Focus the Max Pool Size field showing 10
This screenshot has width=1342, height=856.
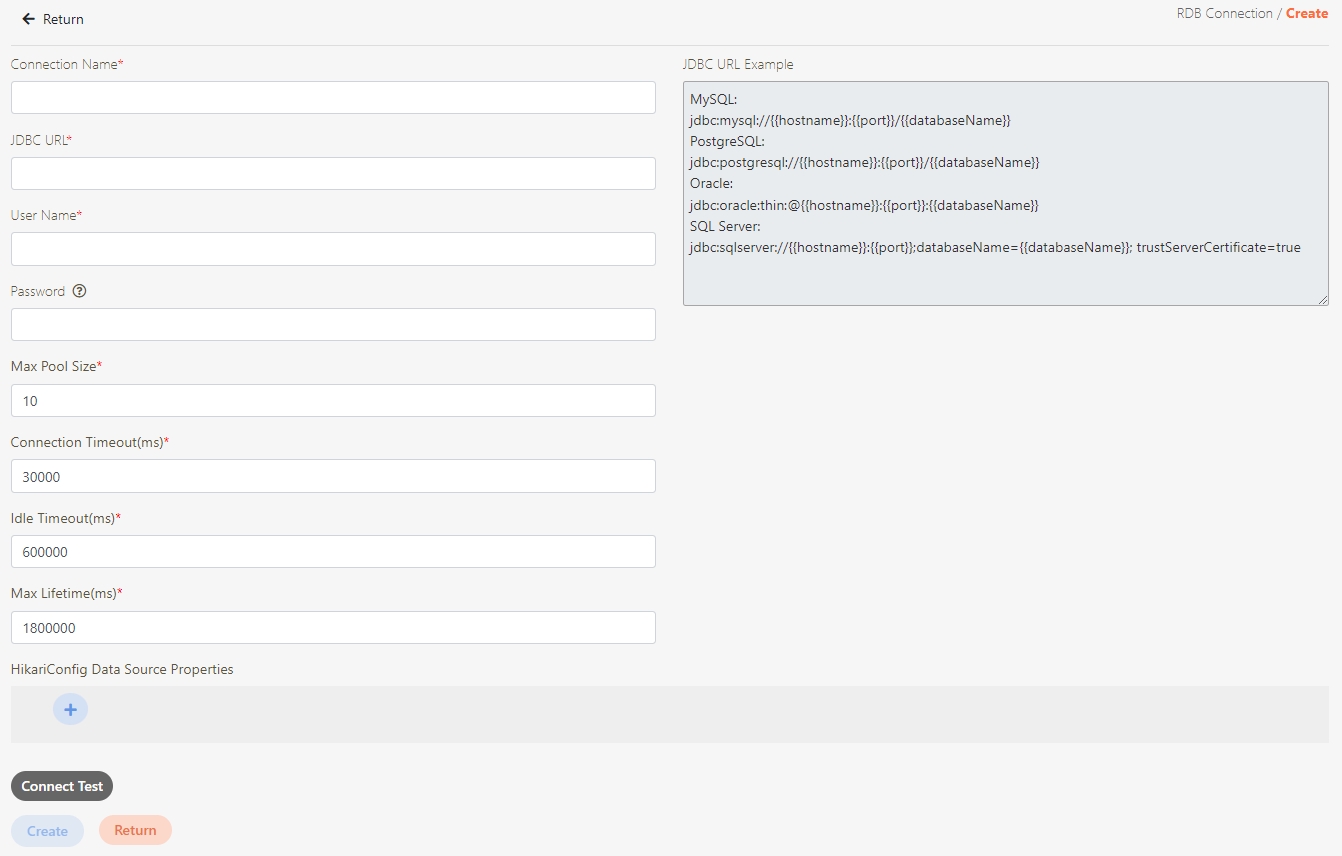pos(333,400)
